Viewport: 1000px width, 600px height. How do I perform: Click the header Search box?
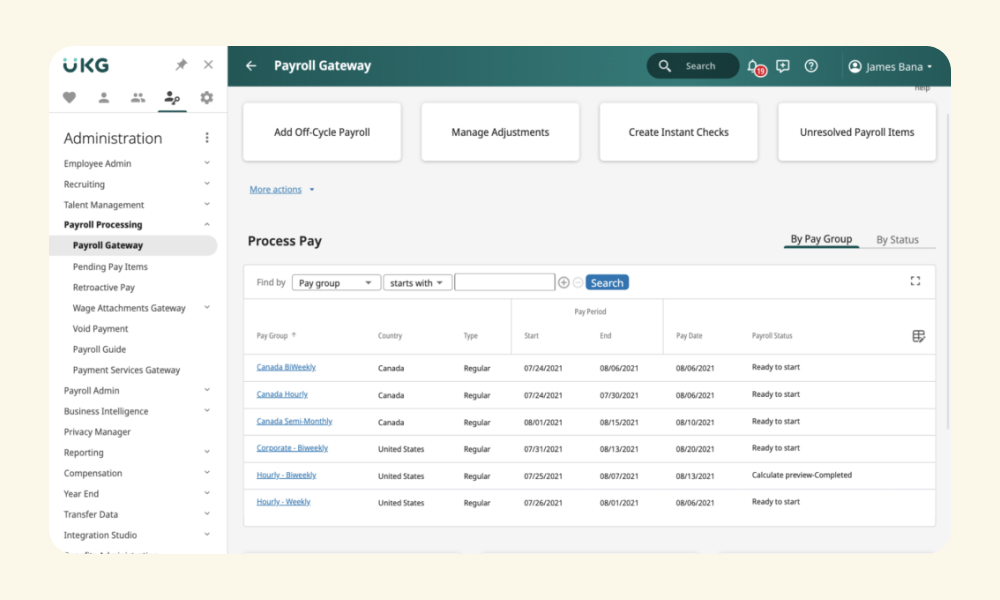click(x=693, y=66)
